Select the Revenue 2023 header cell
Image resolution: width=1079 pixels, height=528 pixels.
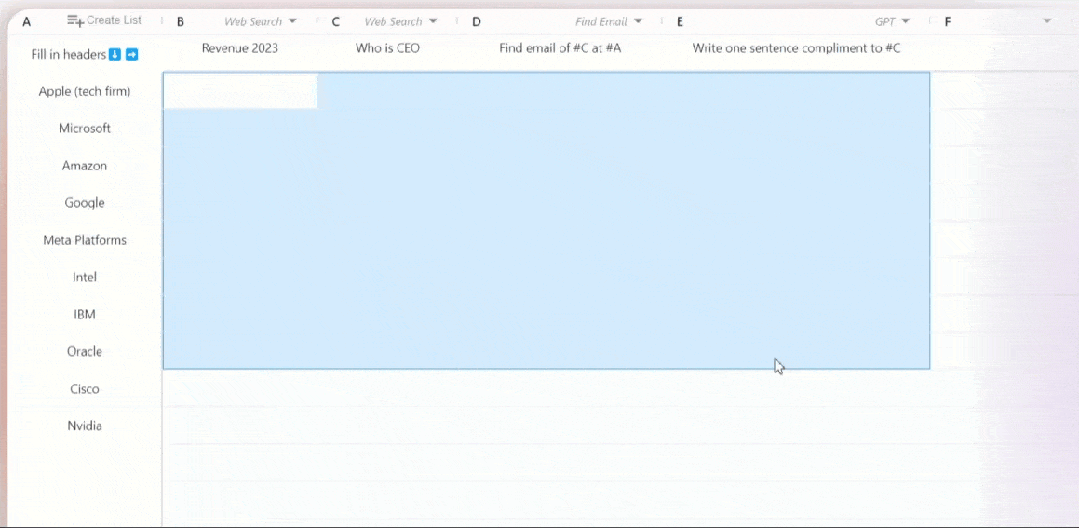click(240, 48)
